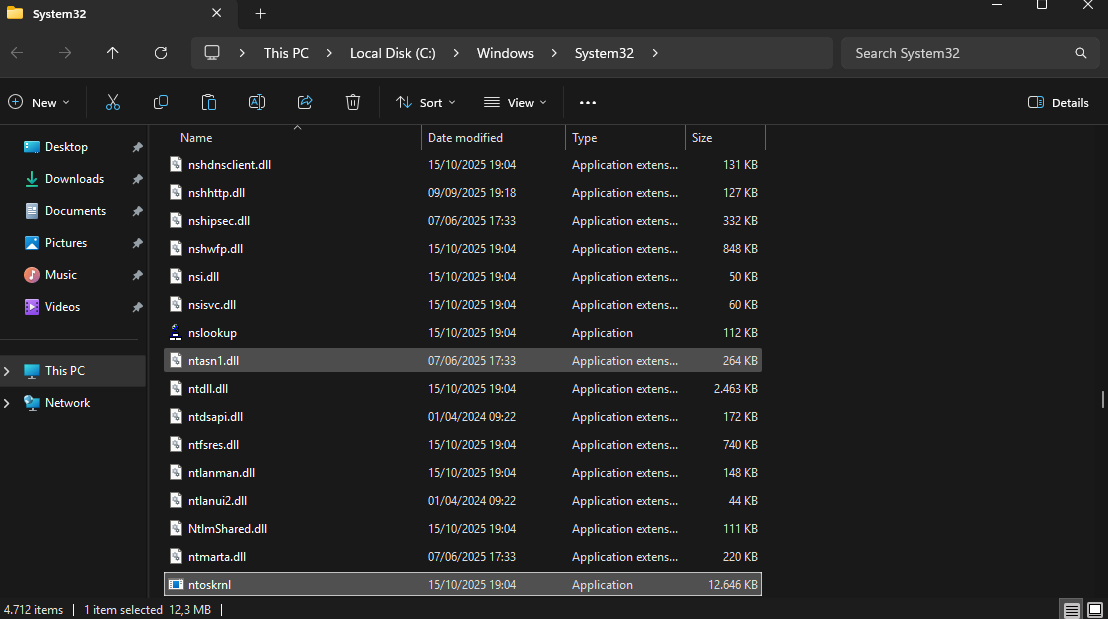1108x619 pixels.
Task: Click the Search System32 field
Action: pos(970,53)
